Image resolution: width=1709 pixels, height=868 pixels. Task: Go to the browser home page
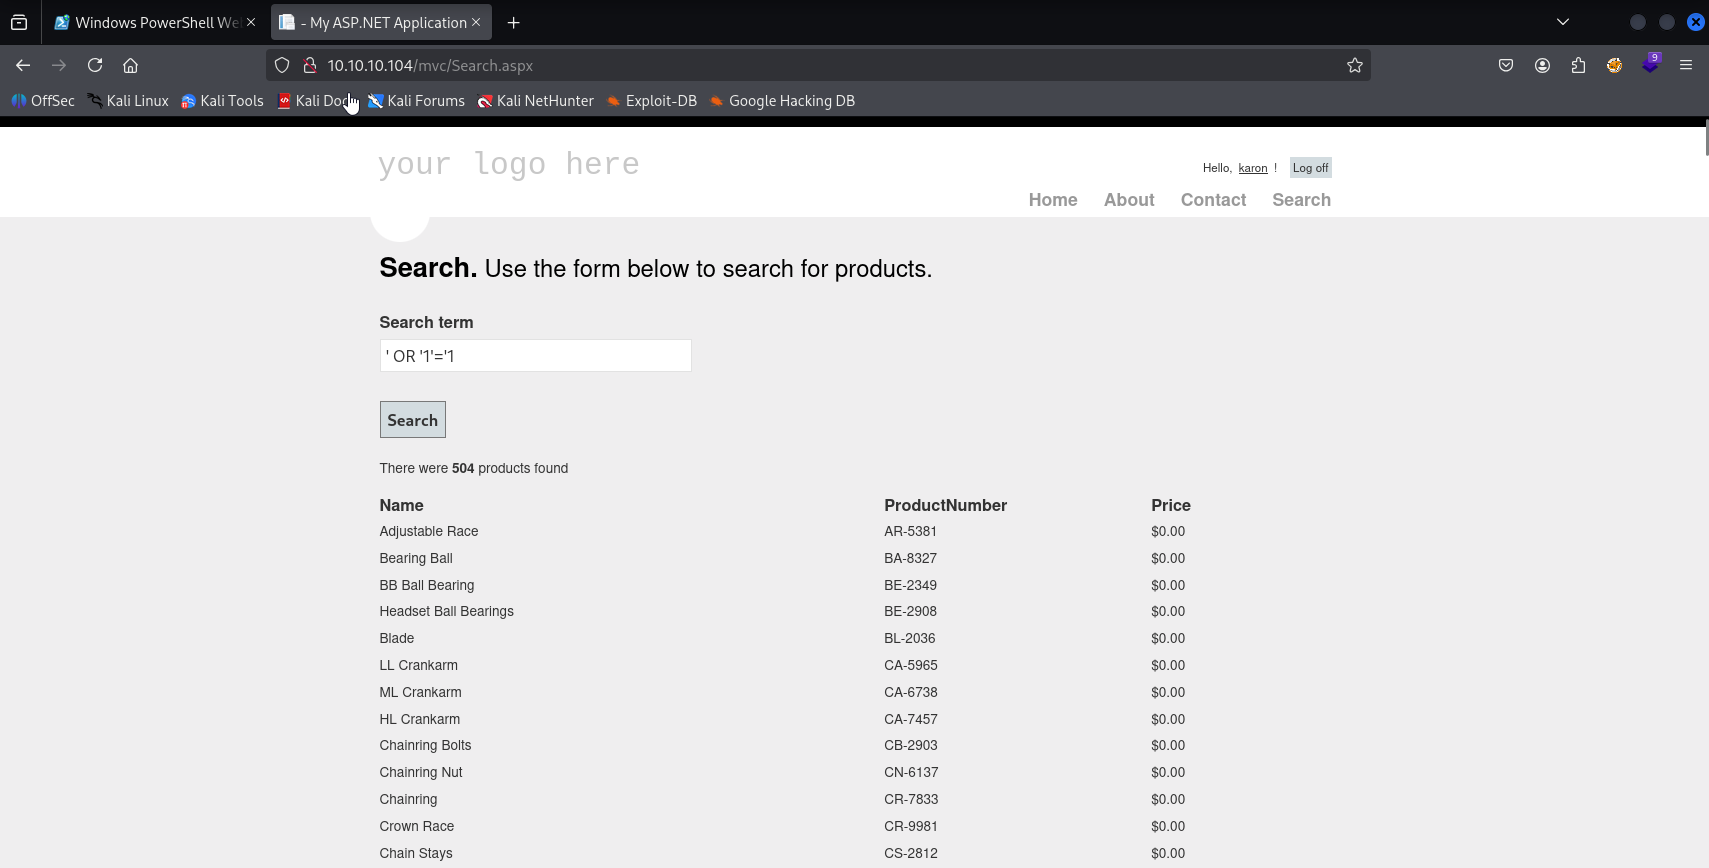coord(130,65)
